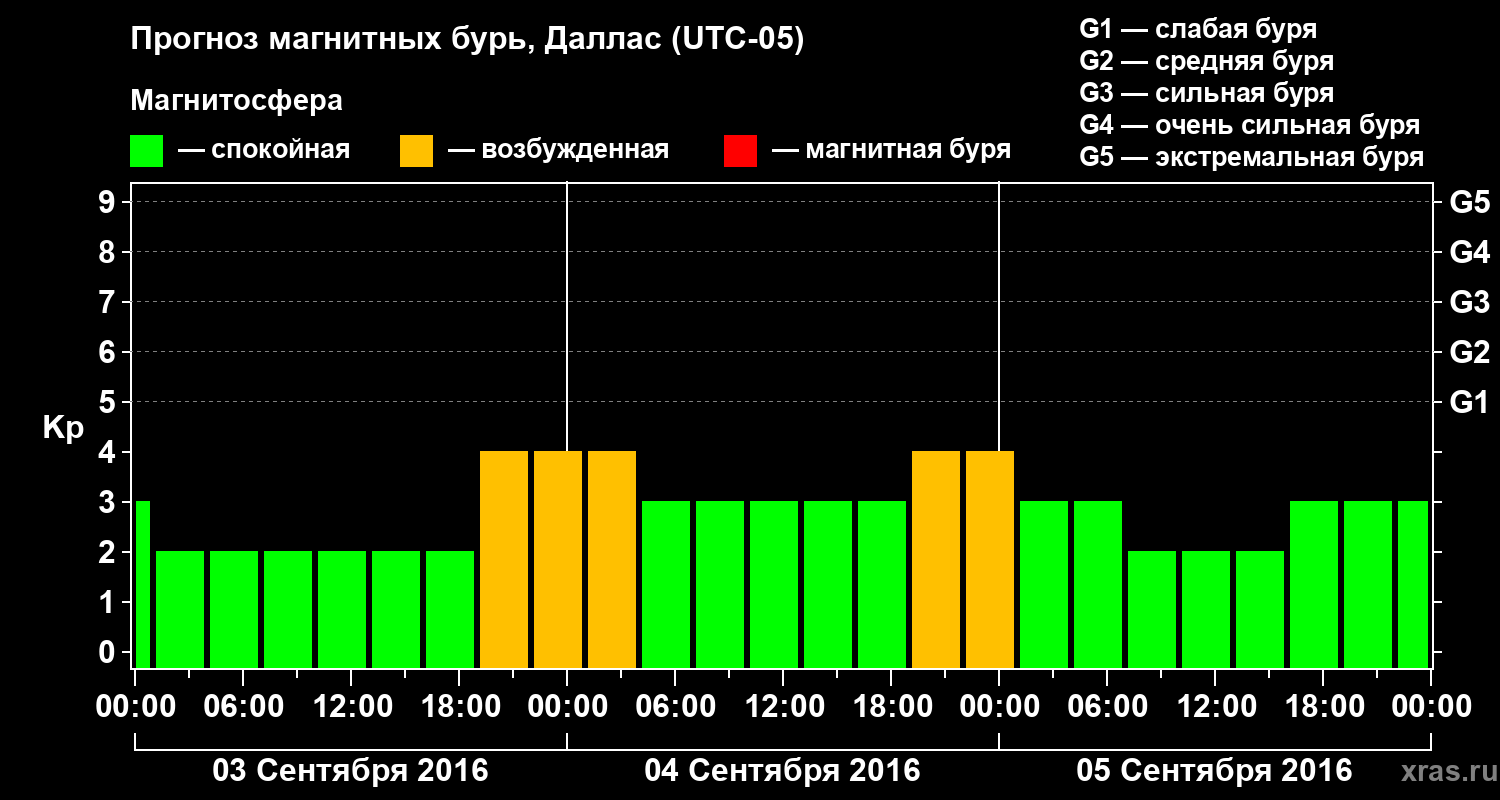The height and width of the screenshot is (800, 1500).
Task: Select the 03 Сентября 2016 date label
Action: pyautogui.click(x=350, y=771)
